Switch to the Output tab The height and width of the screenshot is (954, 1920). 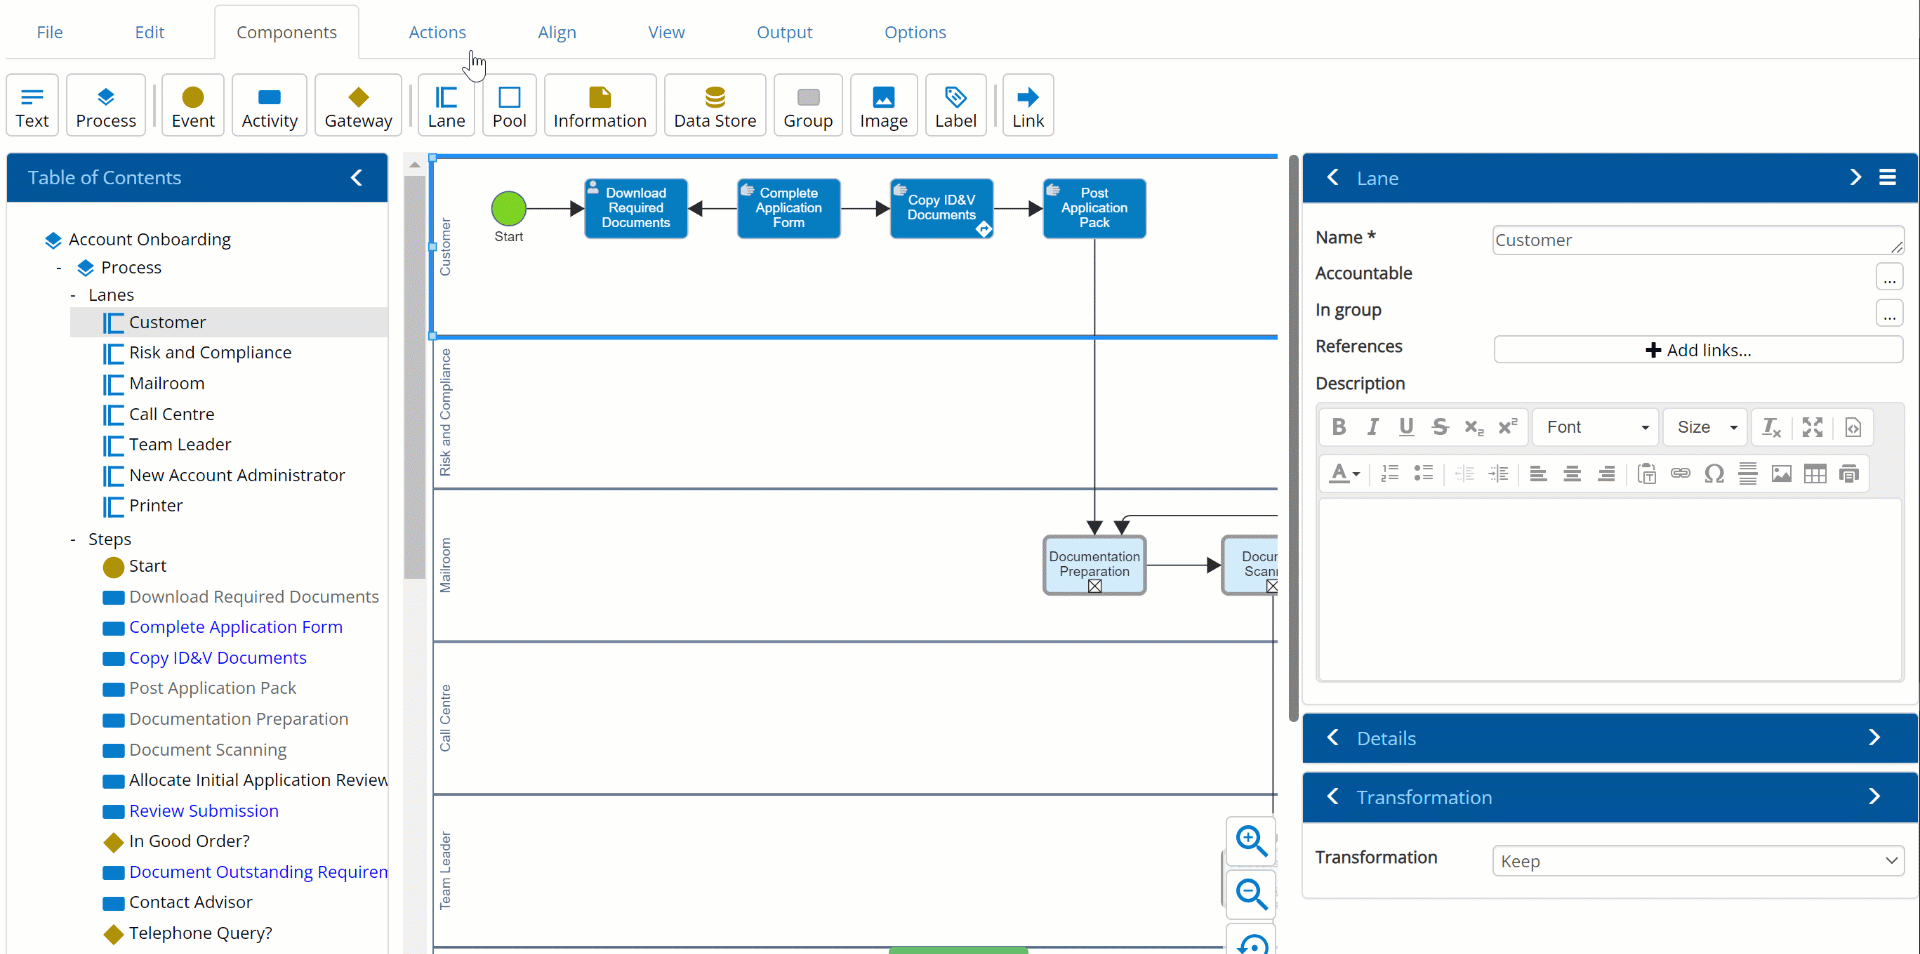(x=784, y=32)
